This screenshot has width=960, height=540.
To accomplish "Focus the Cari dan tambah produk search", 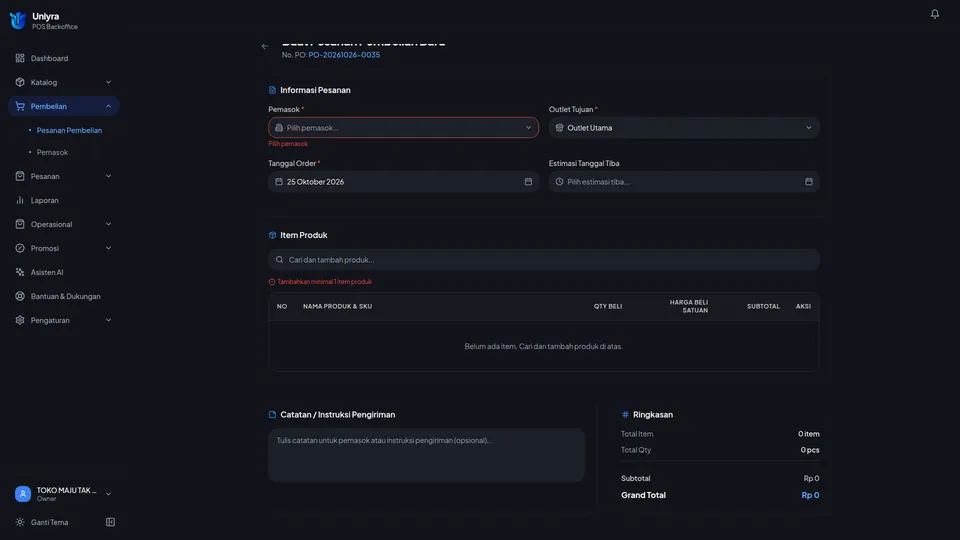I will point(544,260).
